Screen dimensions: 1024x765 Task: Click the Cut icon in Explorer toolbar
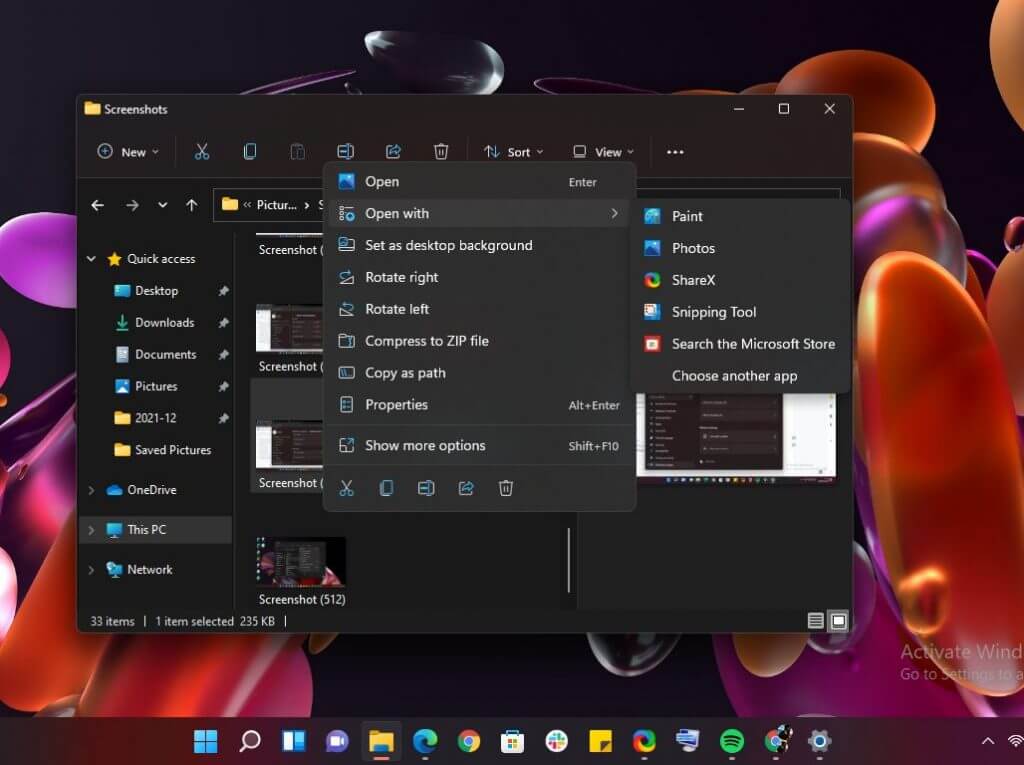202,152
